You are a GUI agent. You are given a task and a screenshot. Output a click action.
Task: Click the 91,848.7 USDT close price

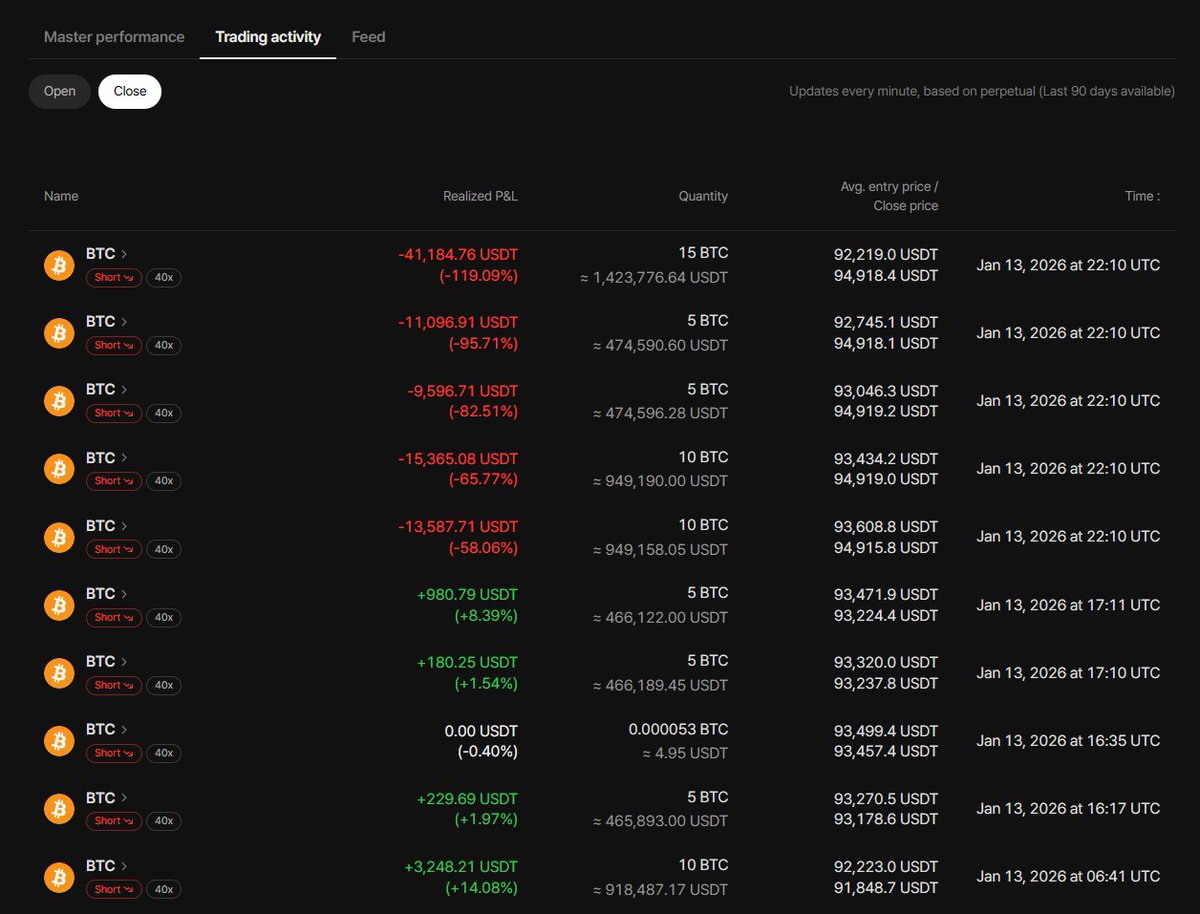[x=886, y=888]
